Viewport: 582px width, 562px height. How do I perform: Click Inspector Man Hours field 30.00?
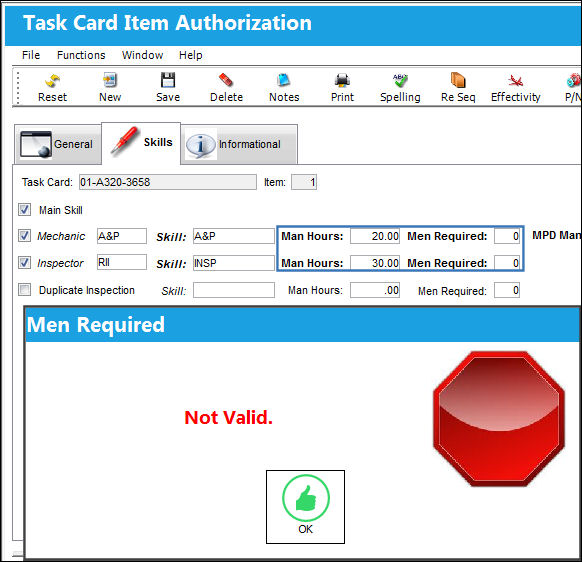(375, 263)
